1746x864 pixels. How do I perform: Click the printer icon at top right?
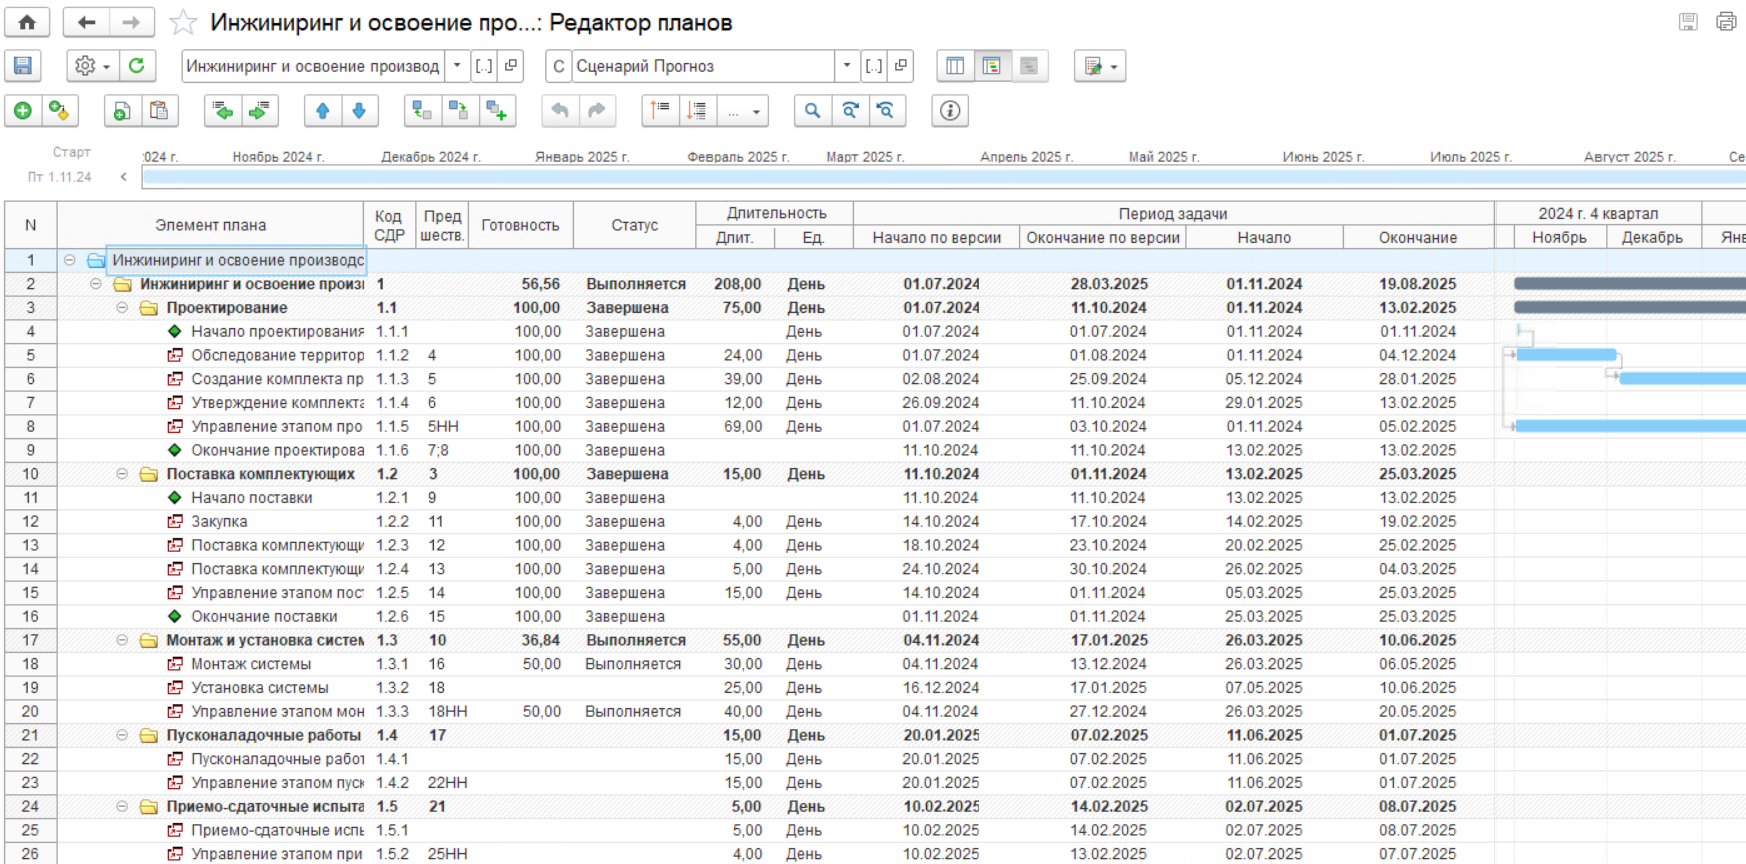click(1725, 22)
